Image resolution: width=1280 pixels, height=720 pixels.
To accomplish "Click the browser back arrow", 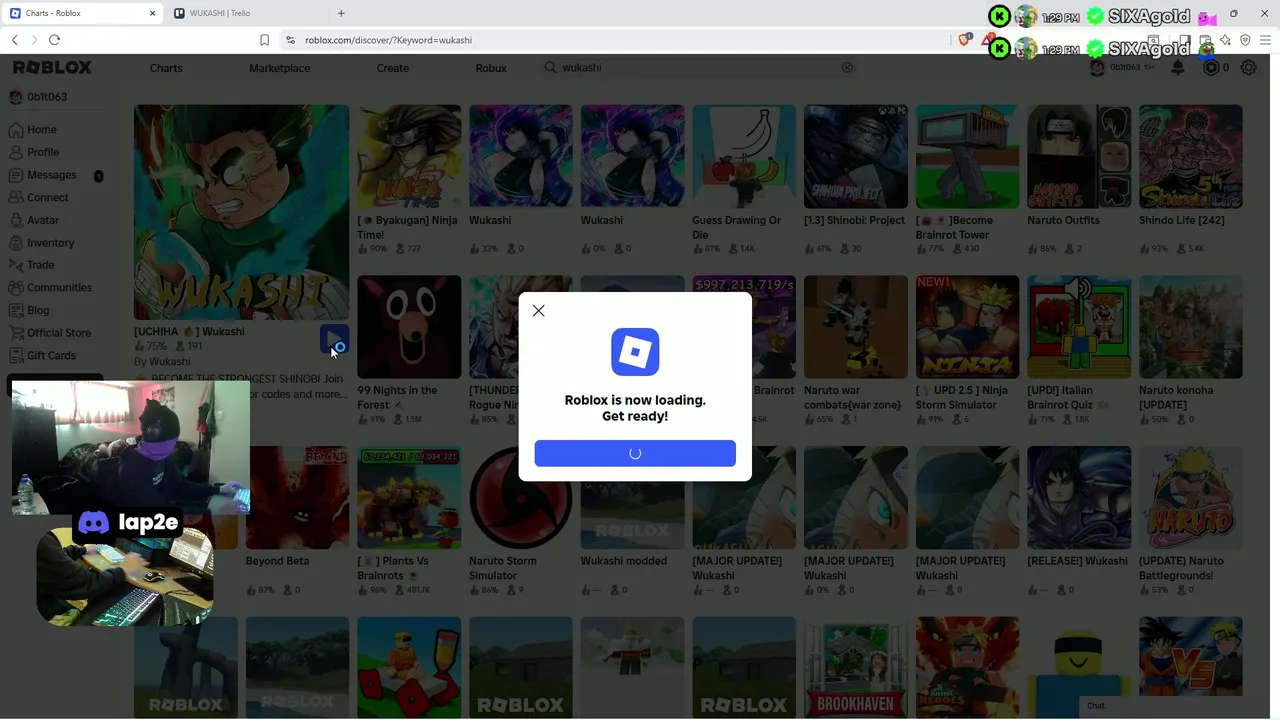I will point(14,40).
